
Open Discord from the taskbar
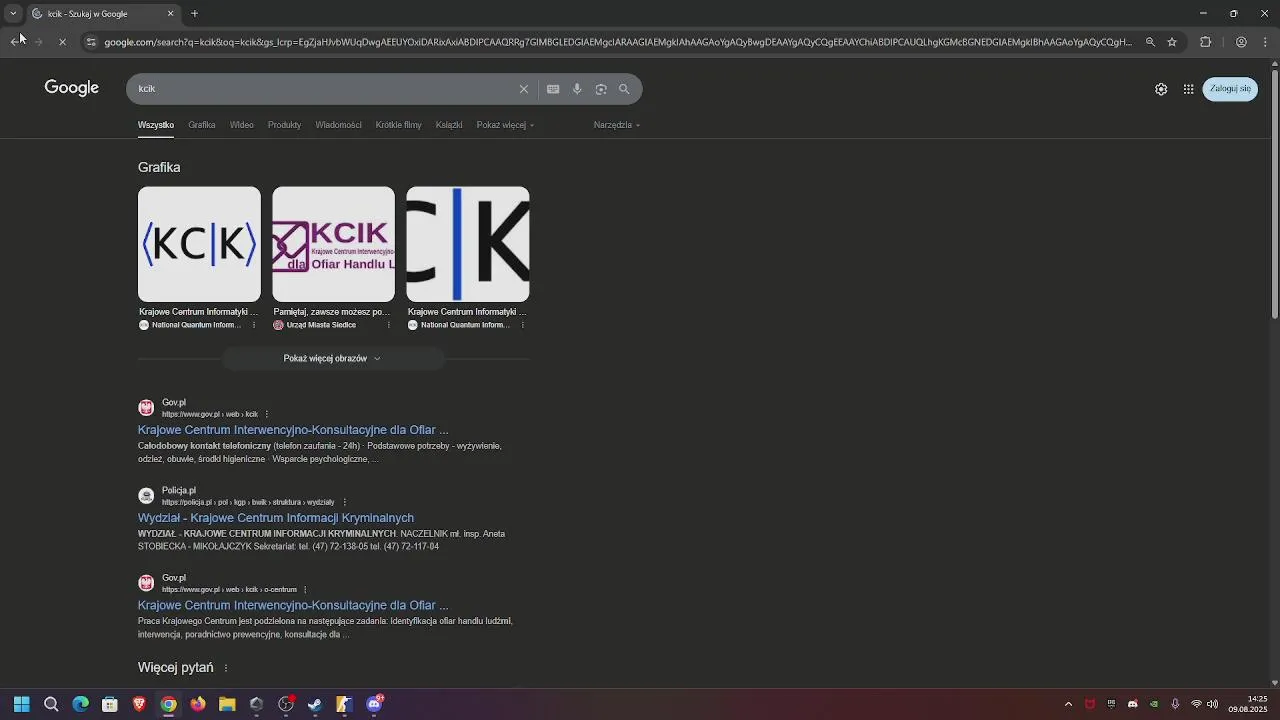pos(374,704)
